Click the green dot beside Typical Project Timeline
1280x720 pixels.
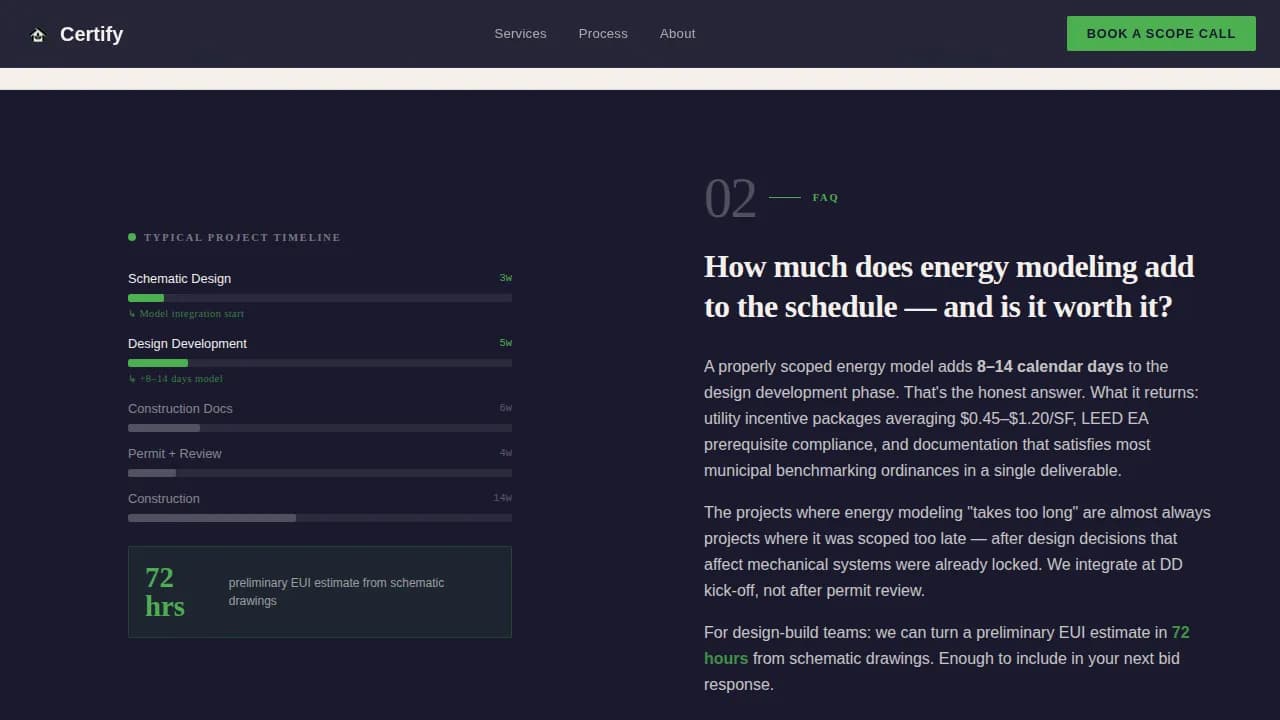tap(132, 237)
